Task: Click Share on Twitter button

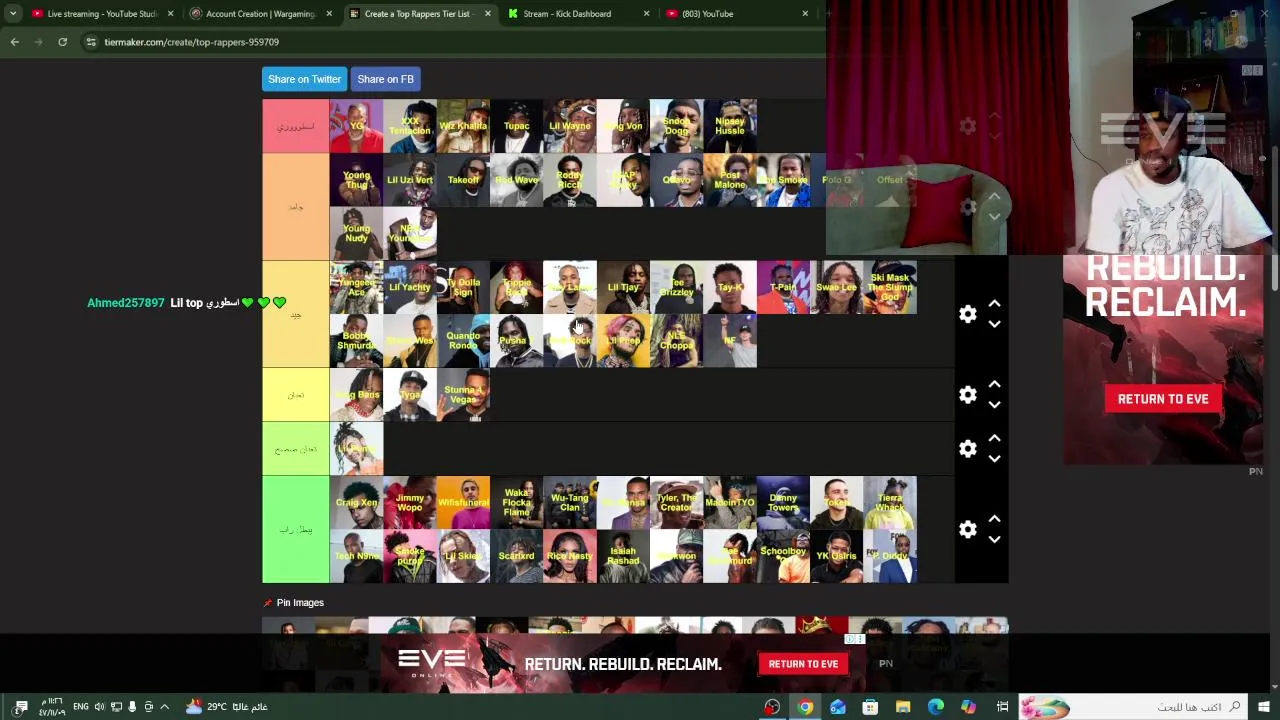Action: pyautogui.click(x=304, y=79)
